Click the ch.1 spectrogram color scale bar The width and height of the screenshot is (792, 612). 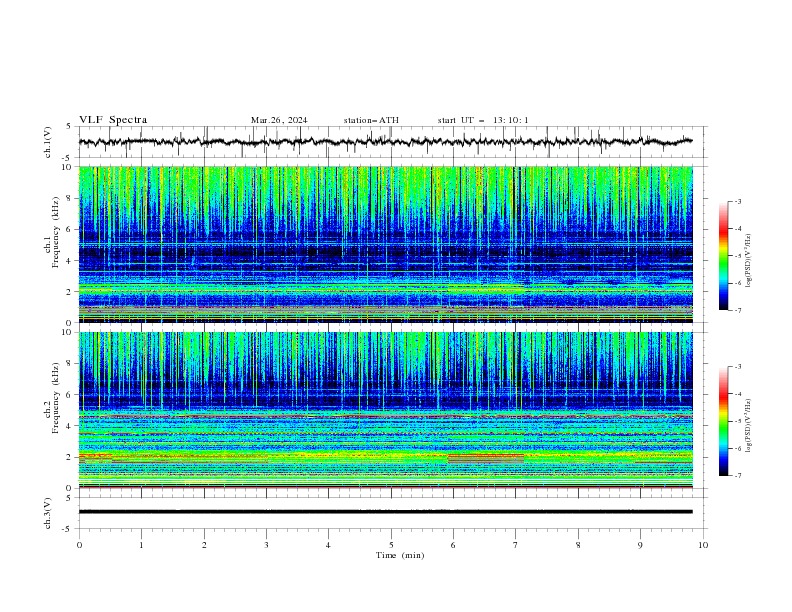click(723, 256)
